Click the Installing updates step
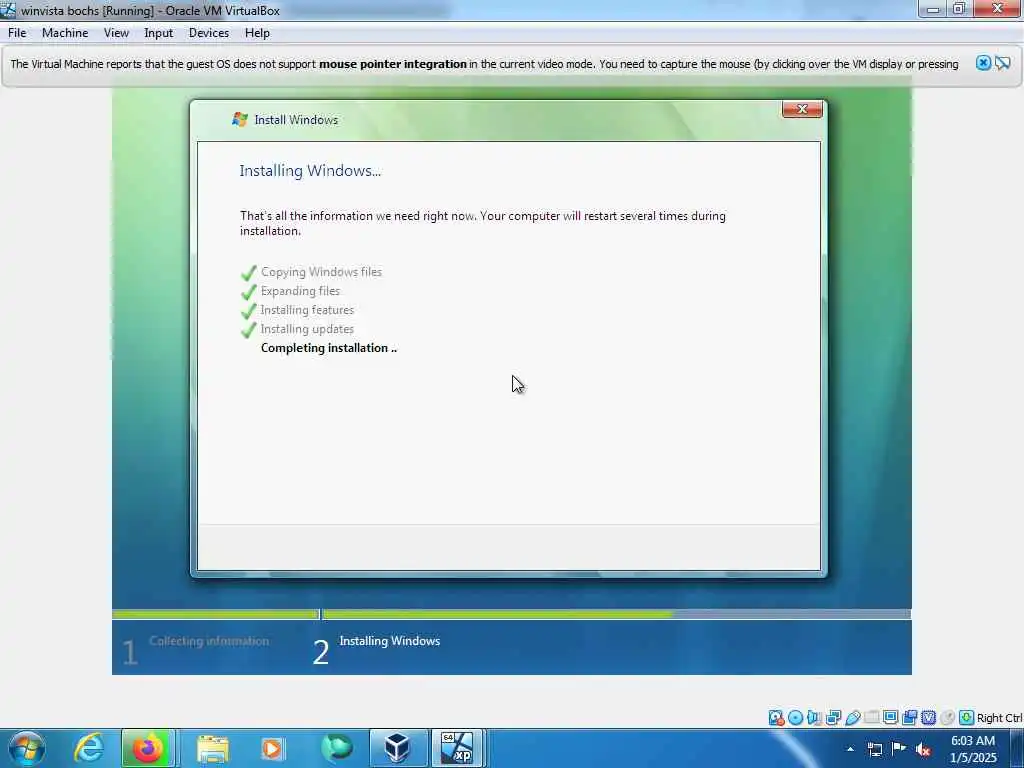 click(x=307, y=328)
